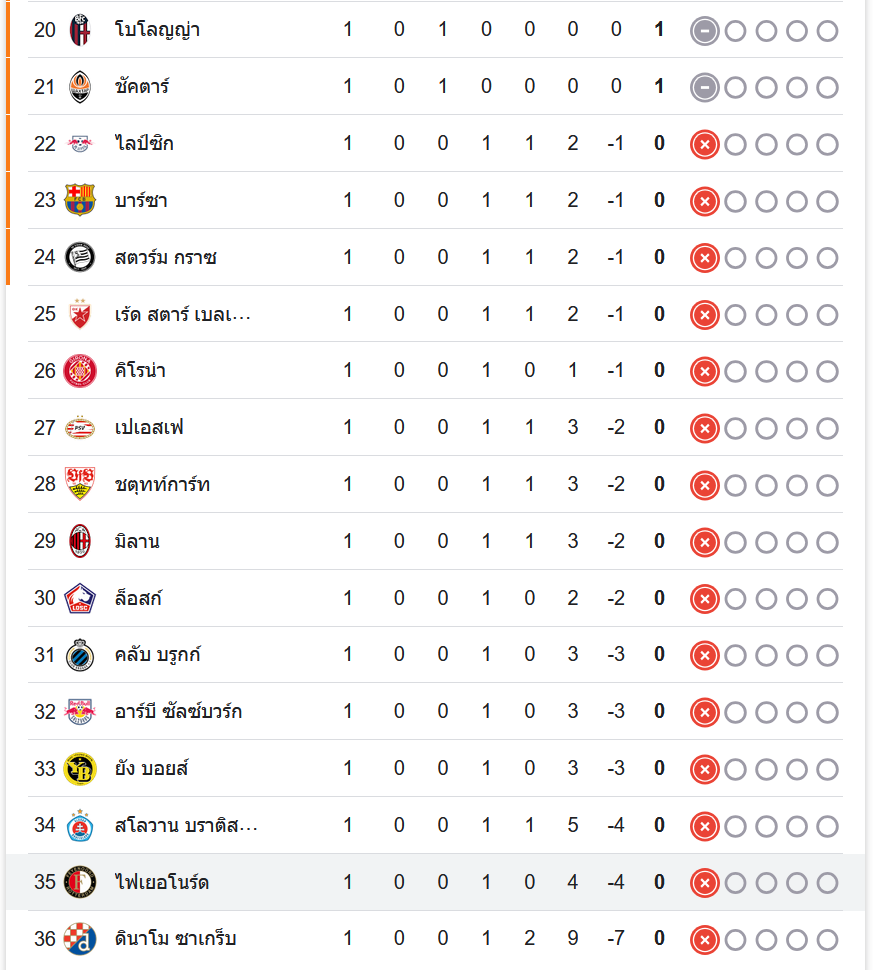Image resolution: width=873 pixels, height=970 pixels.
Task: Click the RB Leipzig logo
Action: pos(79,144)
